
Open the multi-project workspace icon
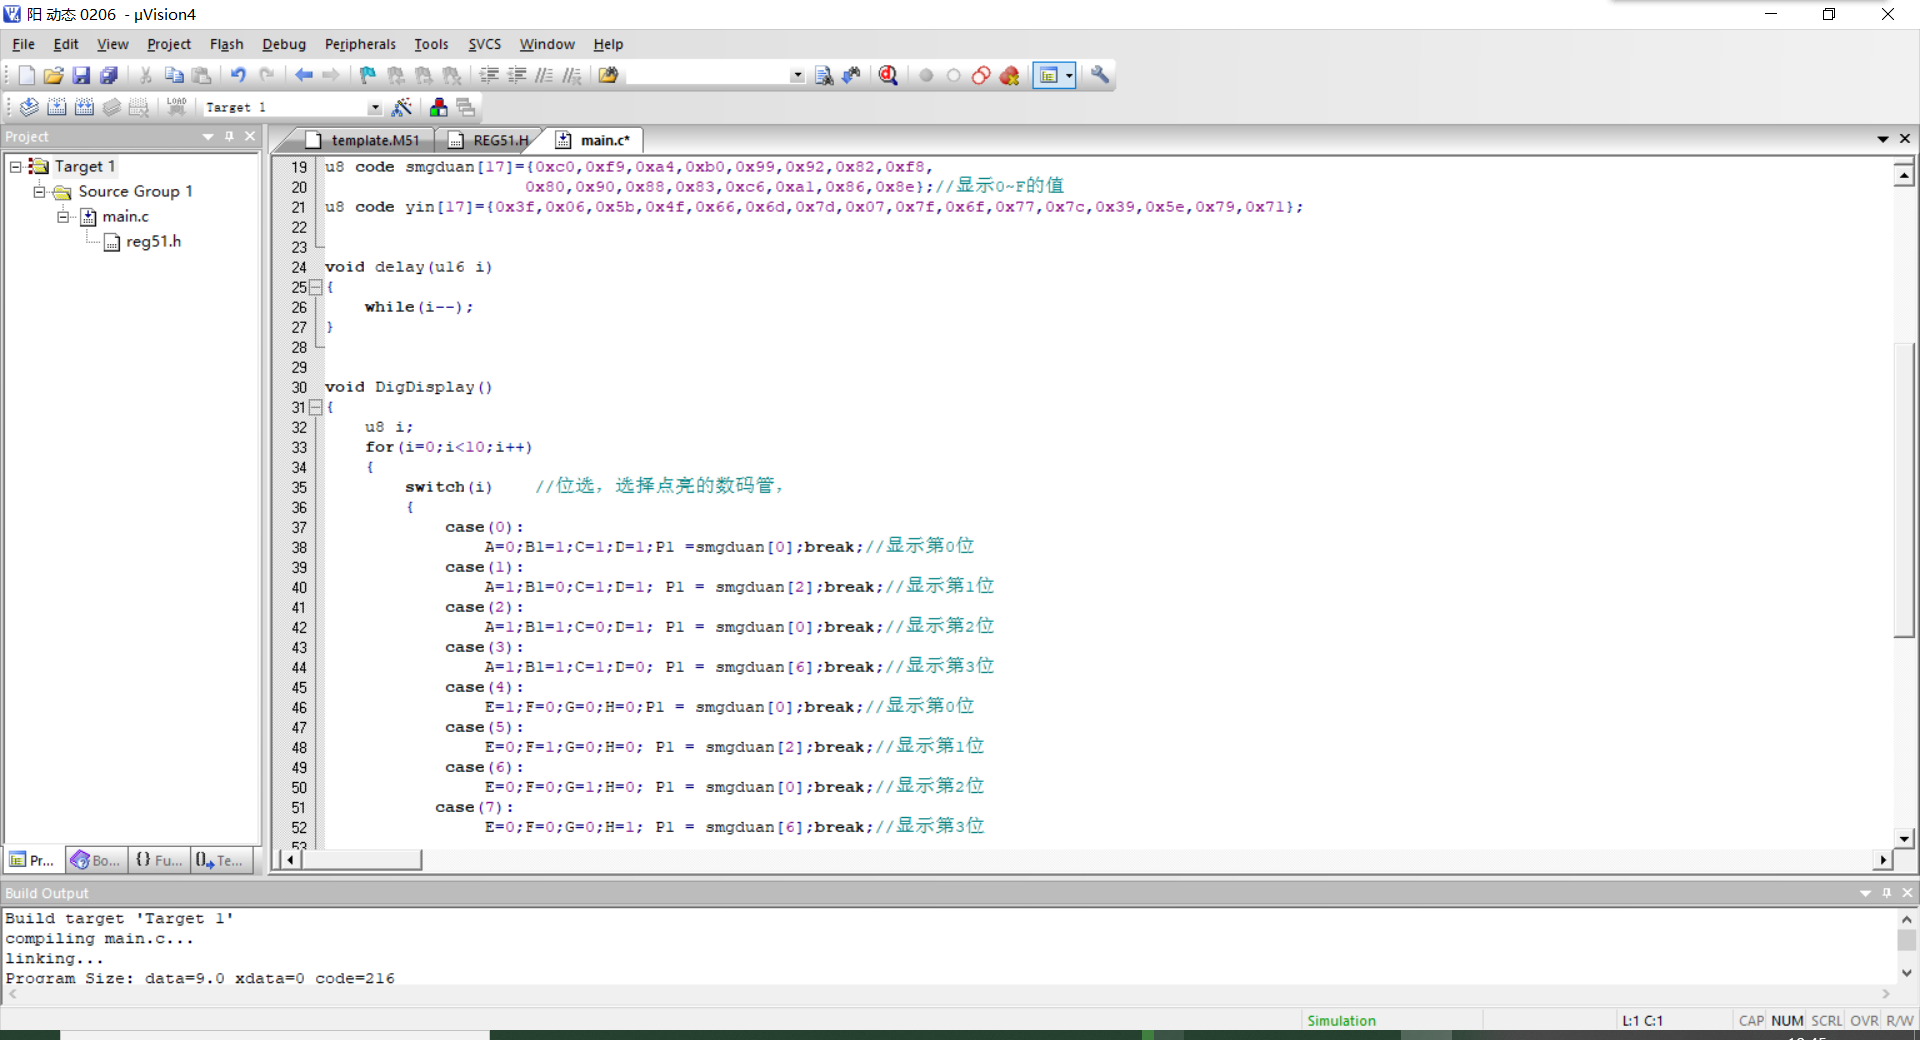[x=466, y=107]
